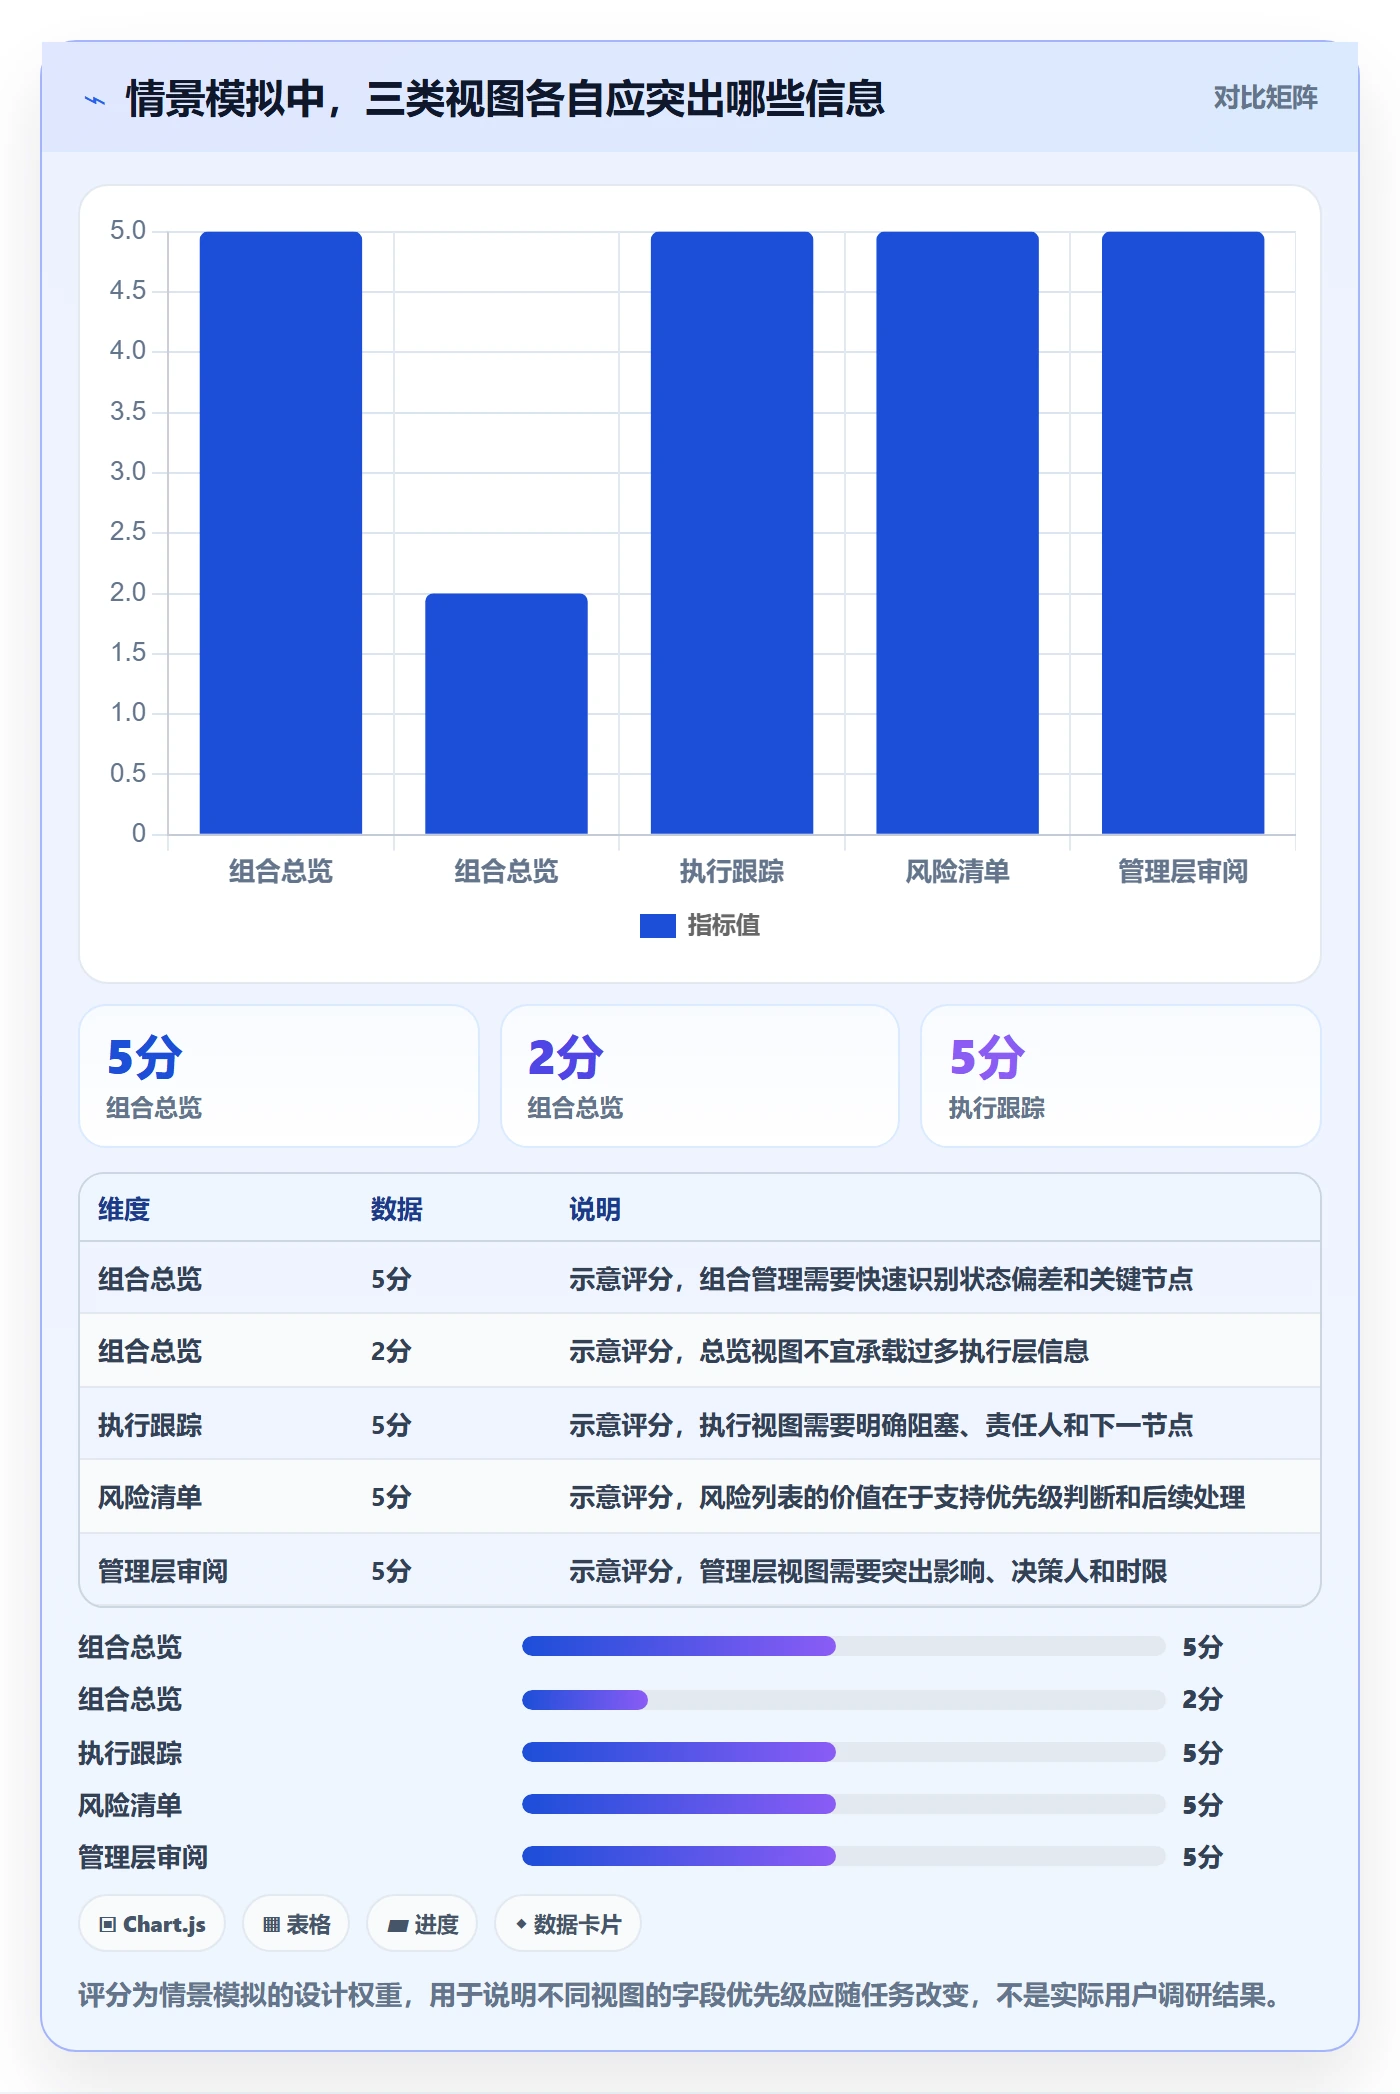The image size is (1400, 2094).
Task: Click 风险清单 in the table's 维度 column
Action: [x=150, y=1497]
